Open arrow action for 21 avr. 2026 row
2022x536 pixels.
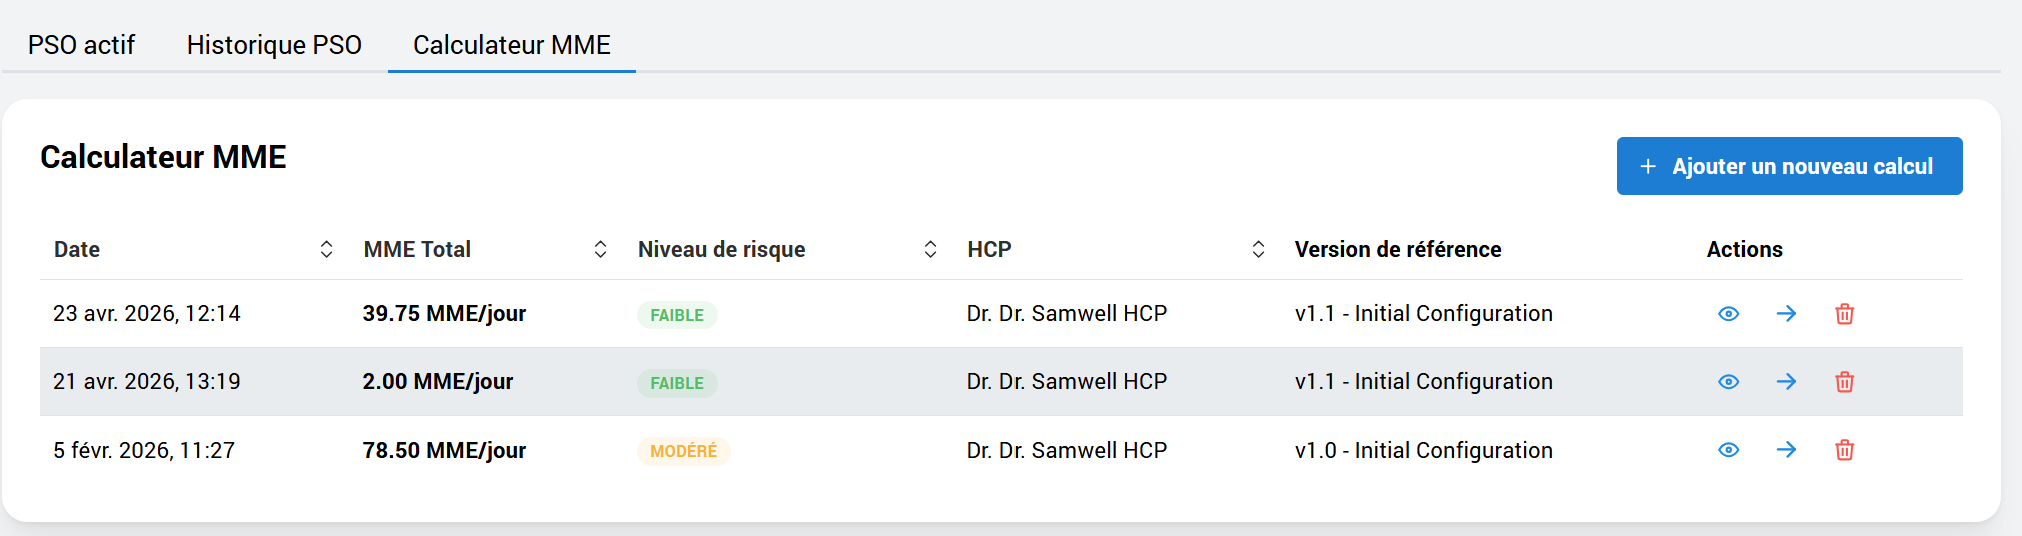click(1786, 382)
